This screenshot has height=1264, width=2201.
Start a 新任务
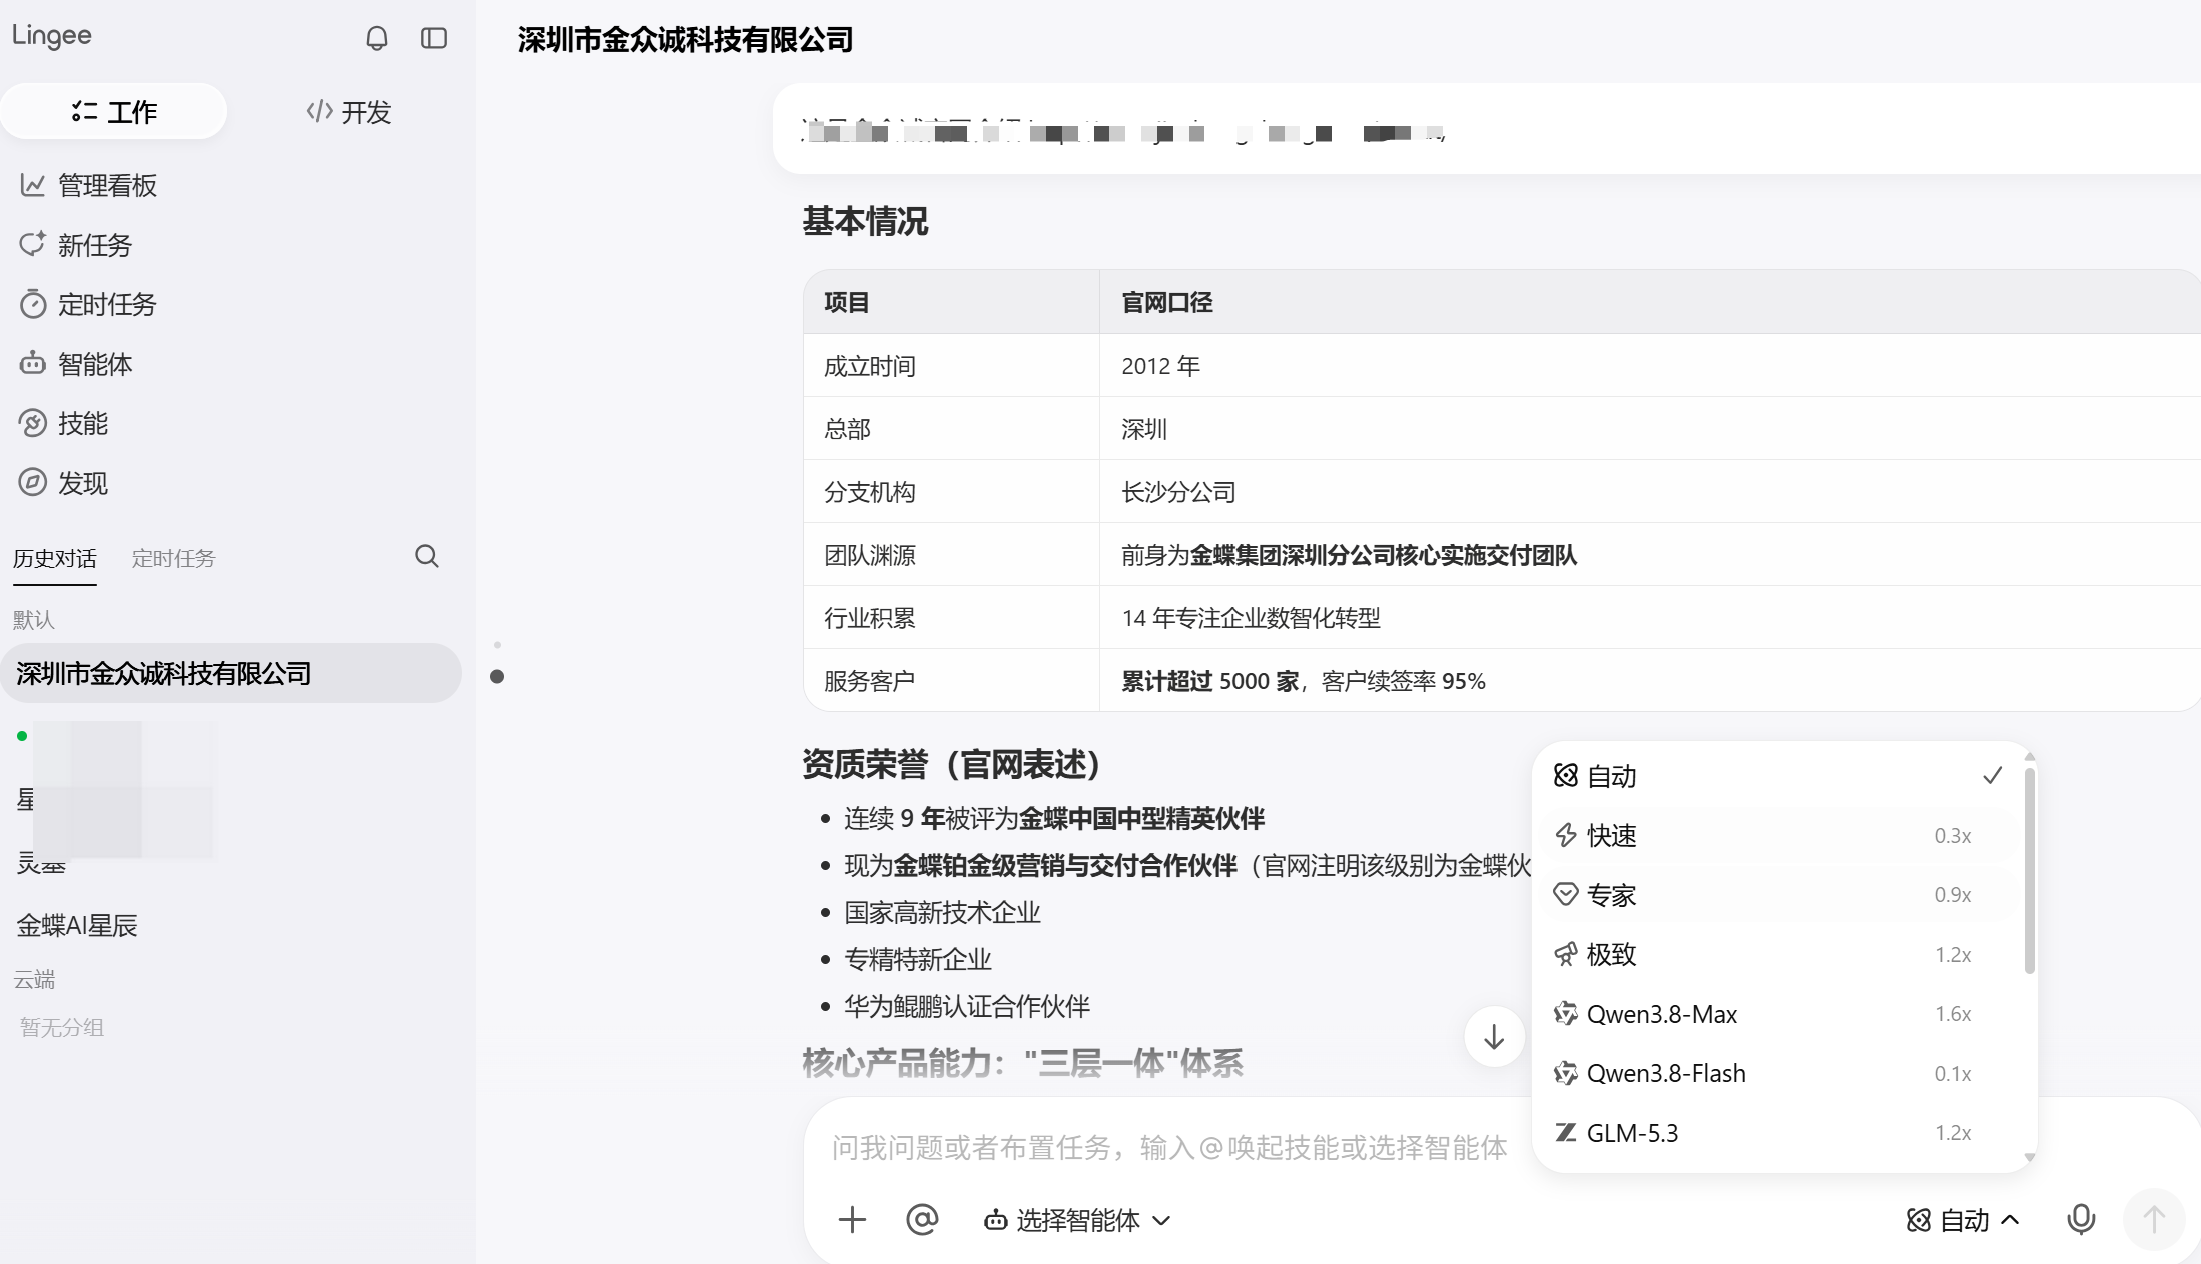pyautogui.click(x=76, y=245)
